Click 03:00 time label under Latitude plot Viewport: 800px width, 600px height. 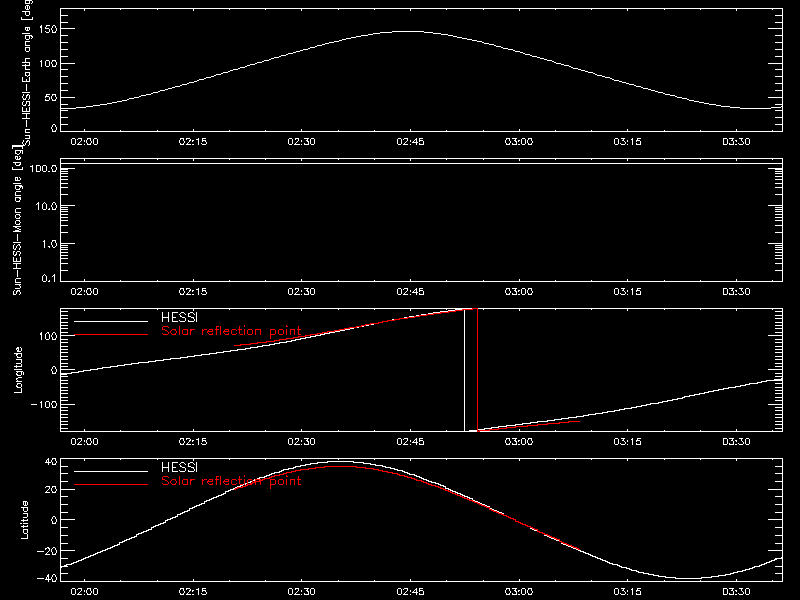(519, 591)
